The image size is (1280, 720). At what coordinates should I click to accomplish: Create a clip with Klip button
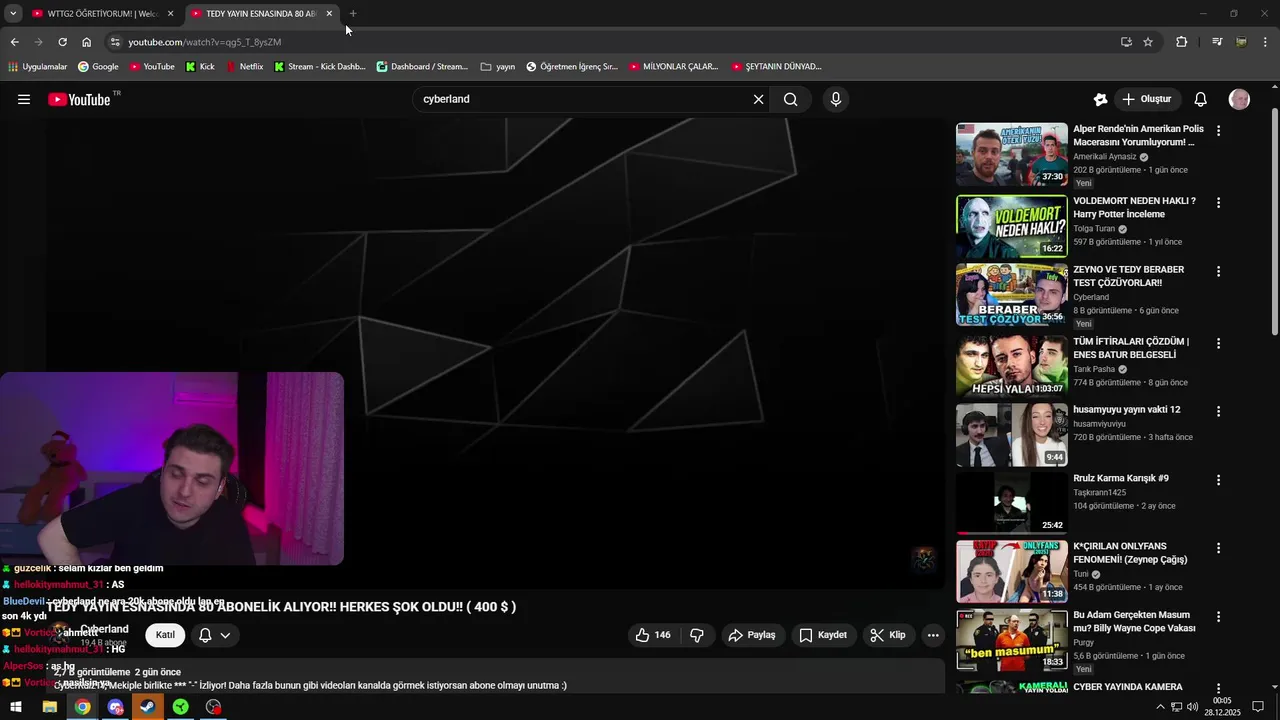(x=887, y=635)
